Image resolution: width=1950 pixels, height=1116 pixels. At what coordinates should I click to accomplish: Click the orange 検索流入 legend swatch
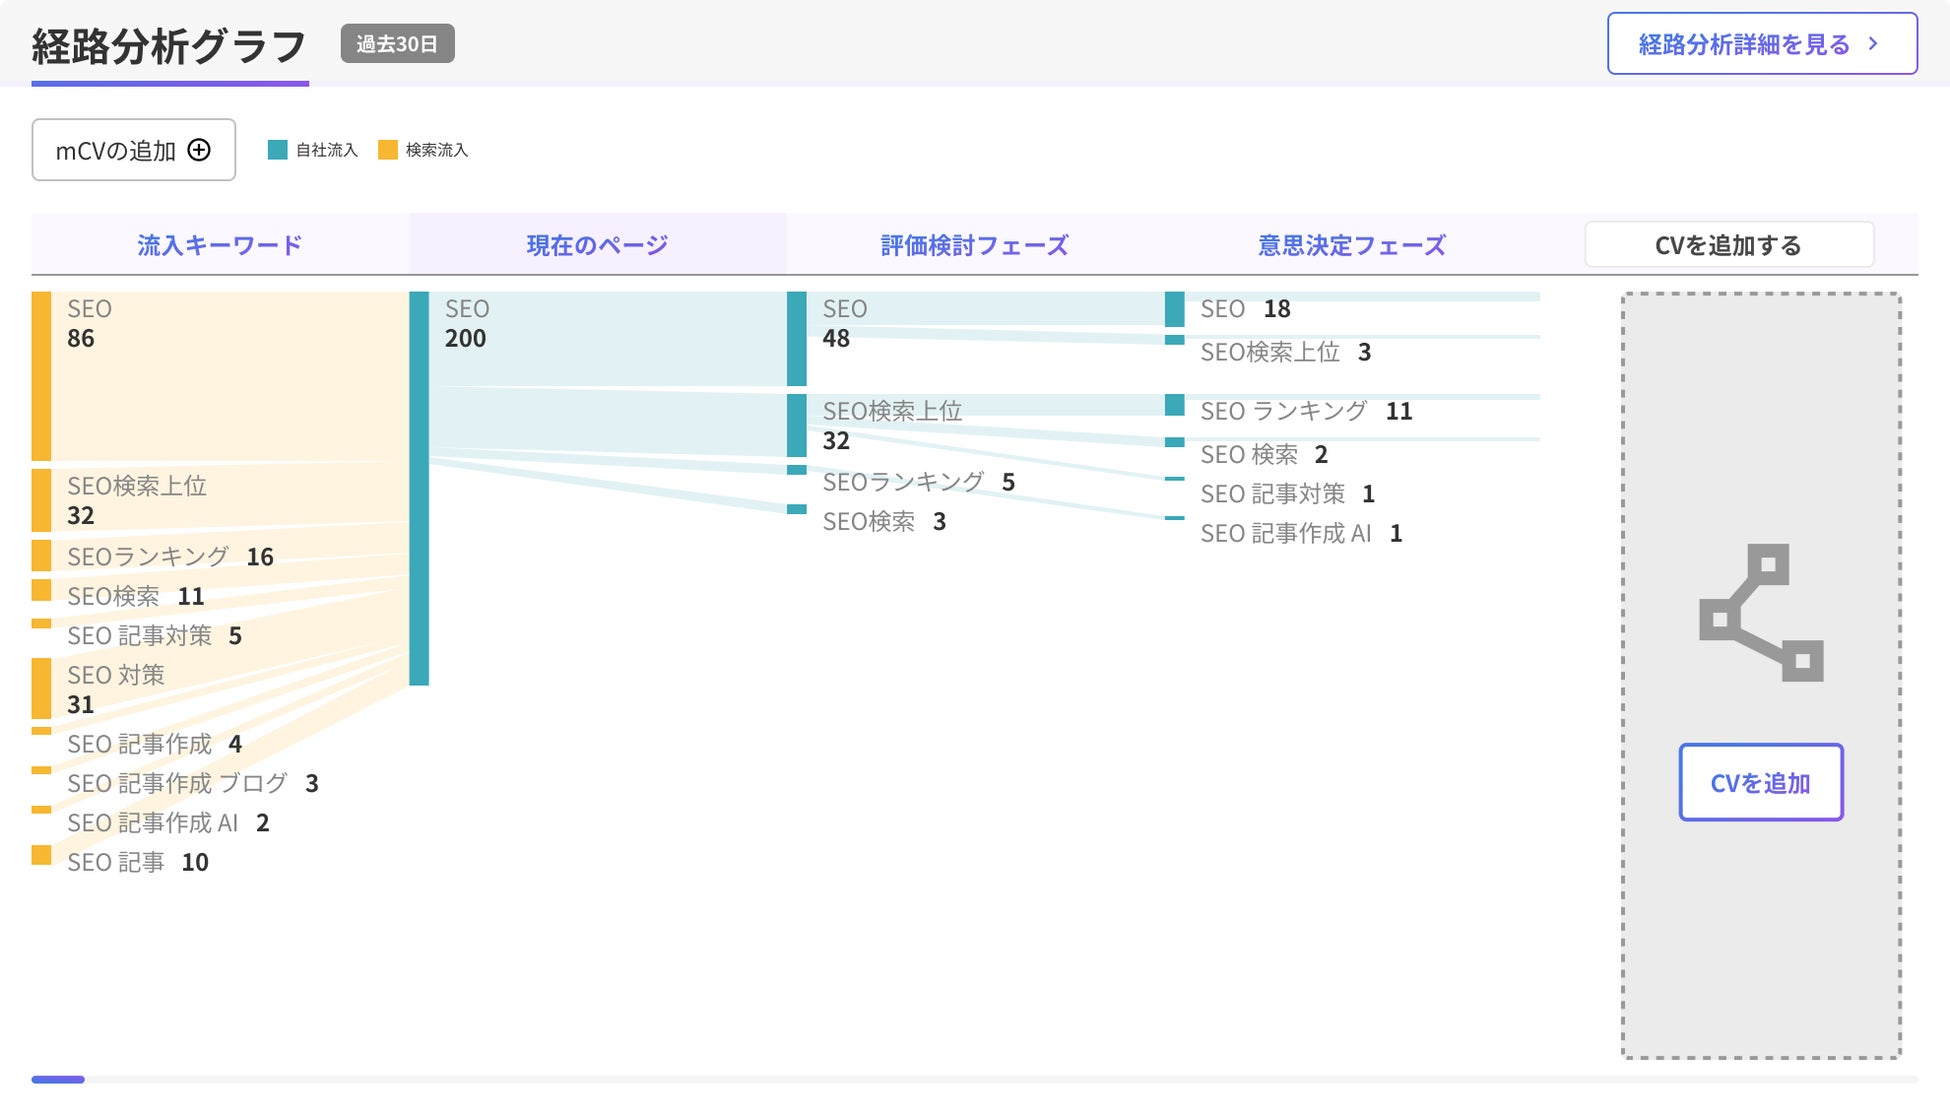388,150
